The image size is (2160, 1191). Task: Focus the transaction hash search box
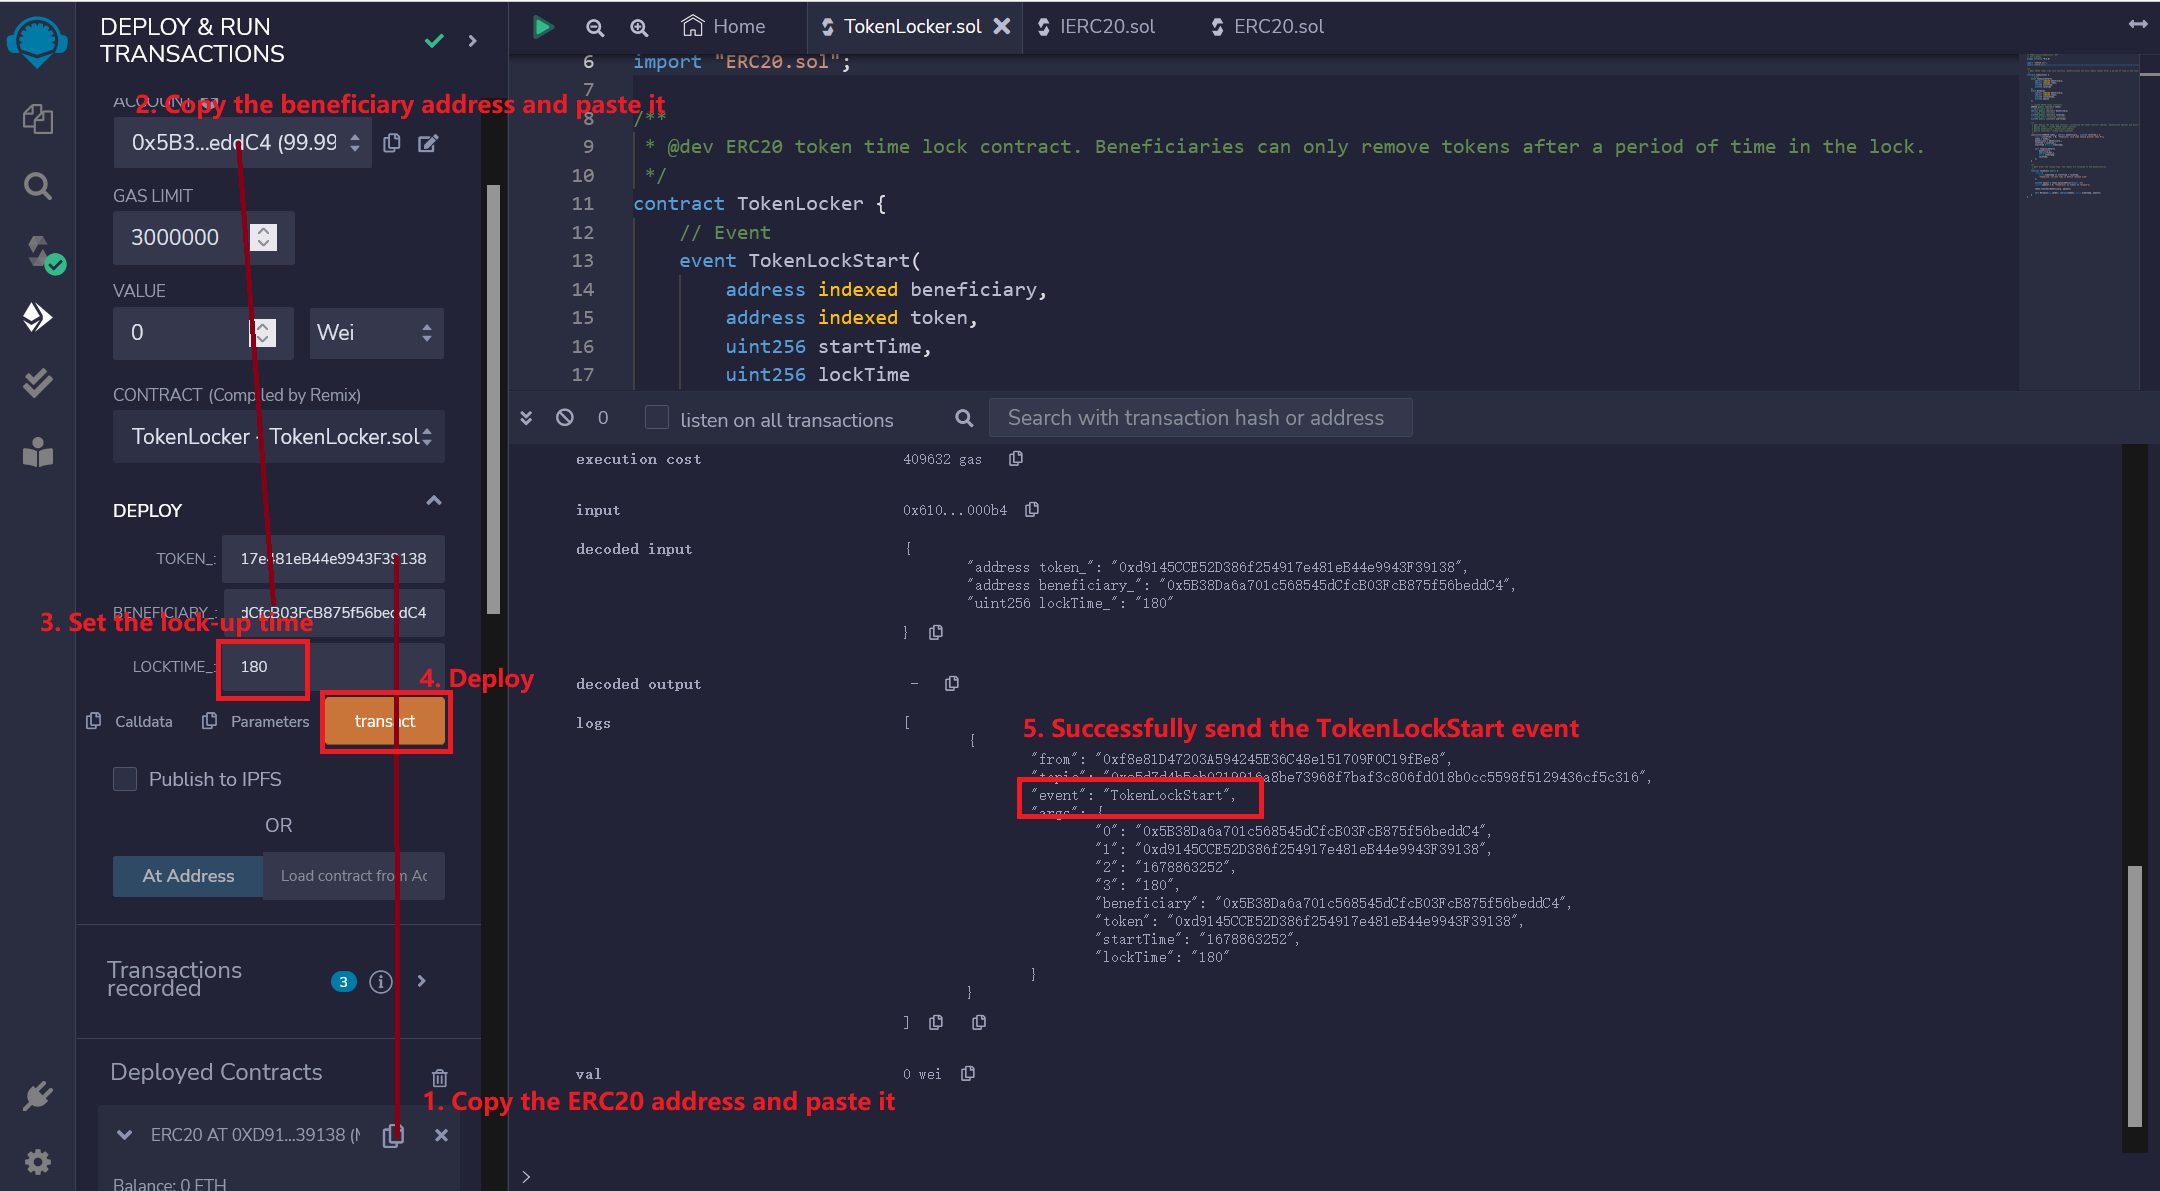pos(1200,418)
